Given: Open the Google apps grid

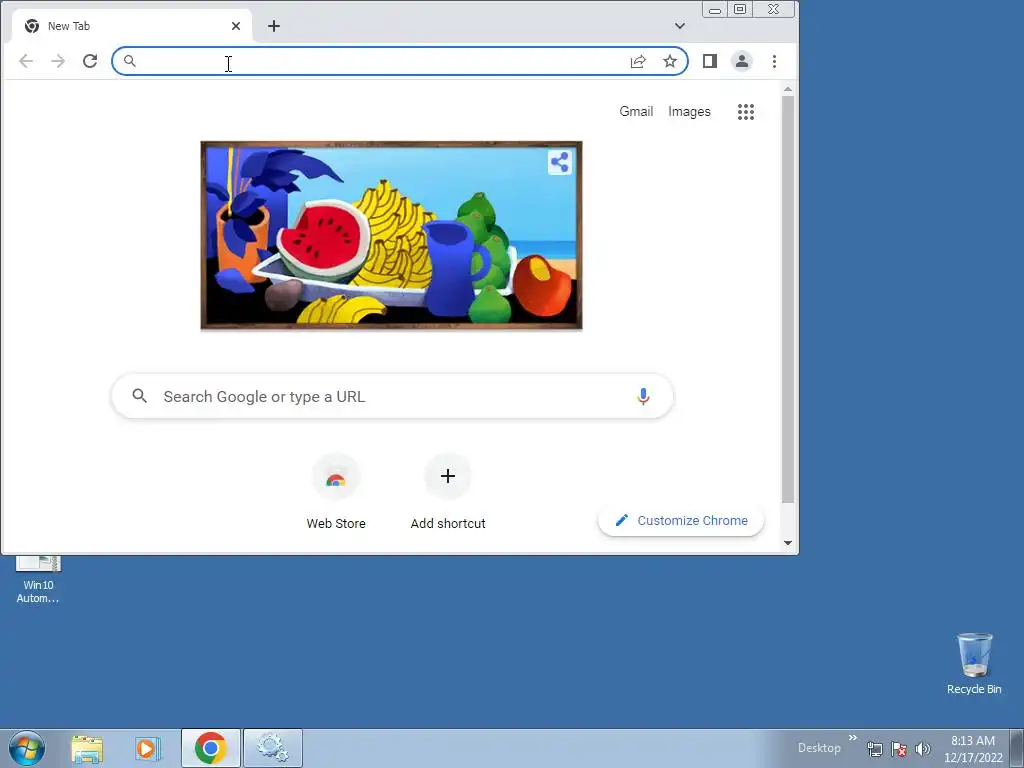Looking at the screenshot, I should 746,112.
